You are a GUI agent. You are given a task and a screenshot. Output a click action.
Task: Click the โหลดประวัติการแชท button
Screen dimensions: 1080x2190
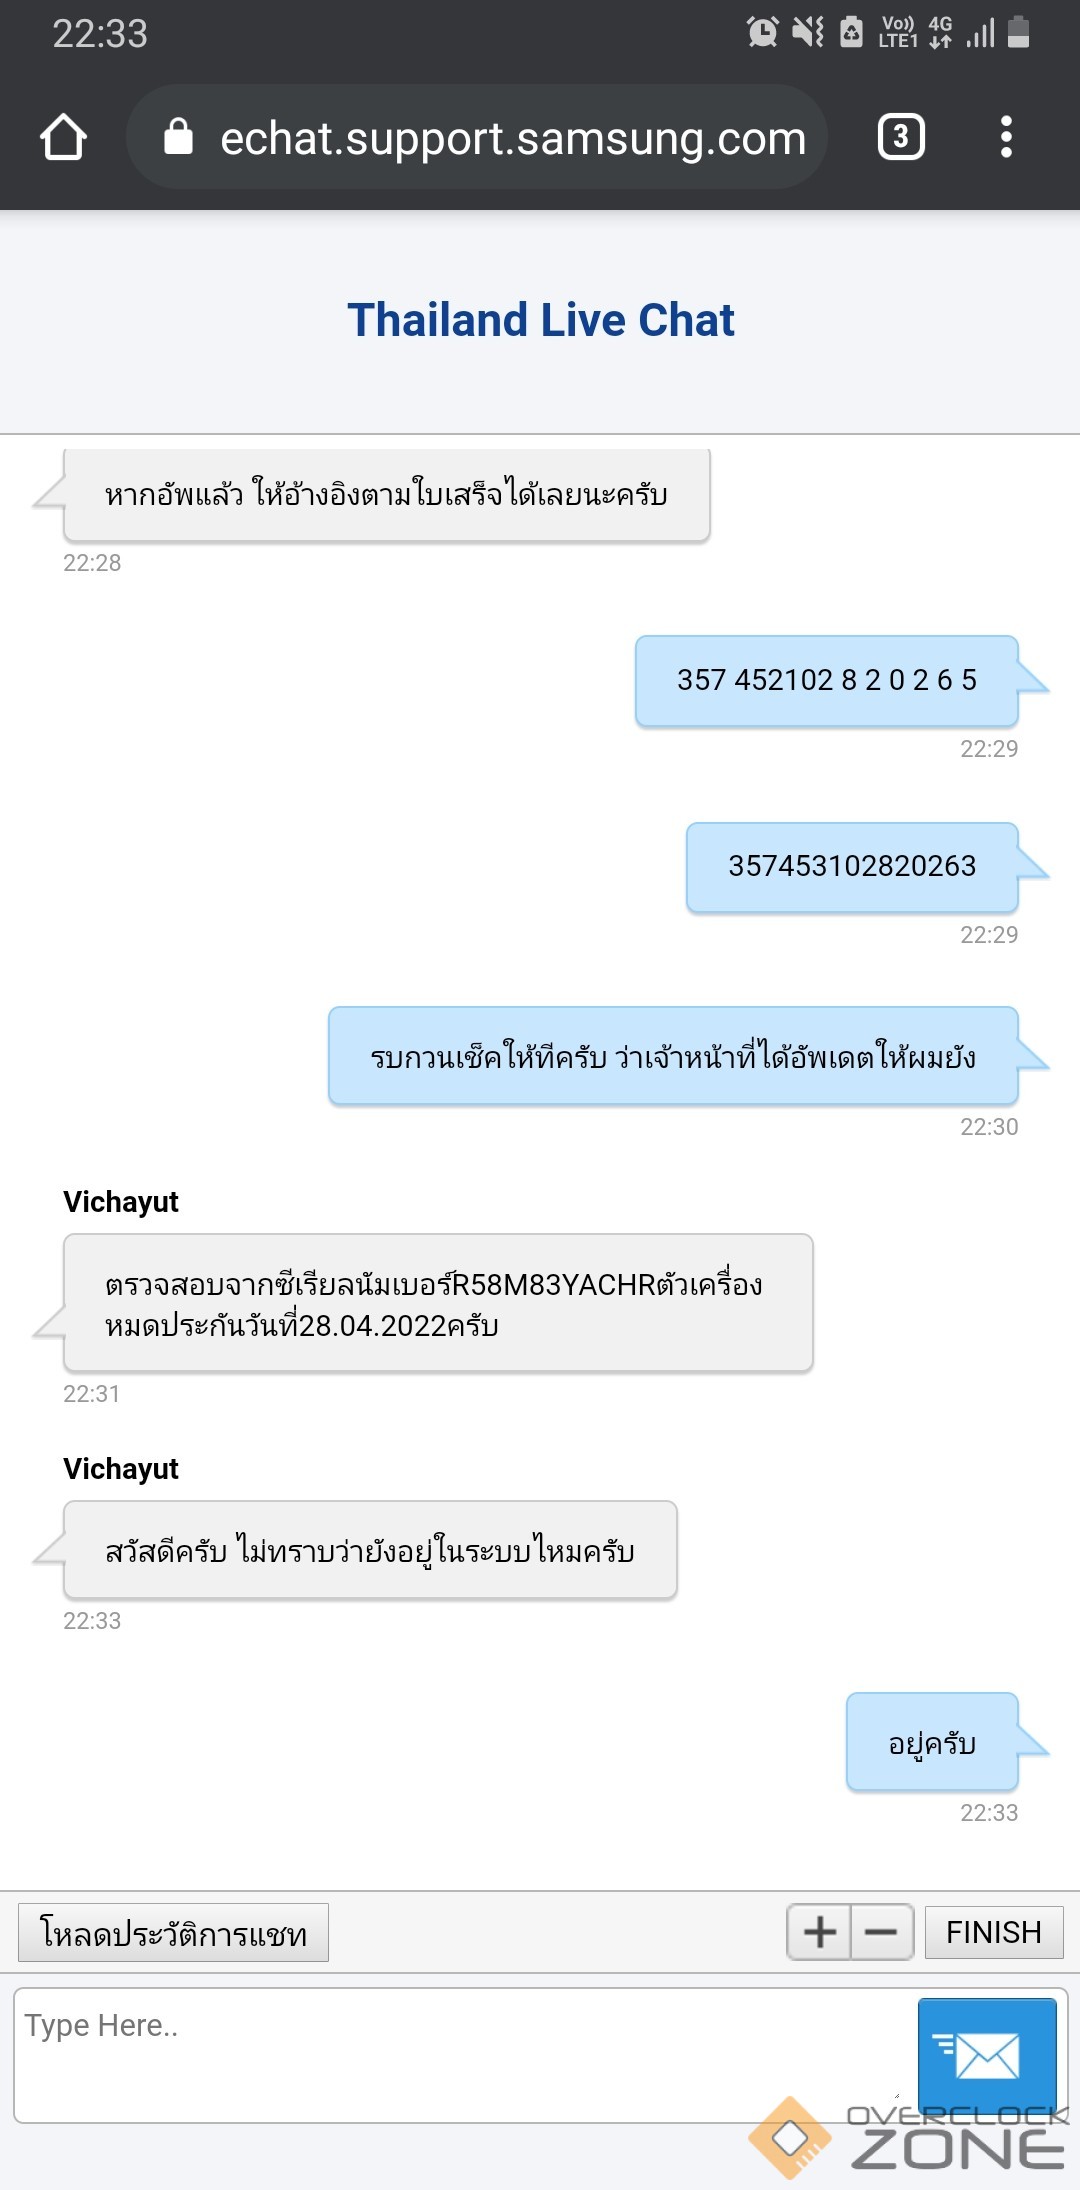pos(173,1933)
